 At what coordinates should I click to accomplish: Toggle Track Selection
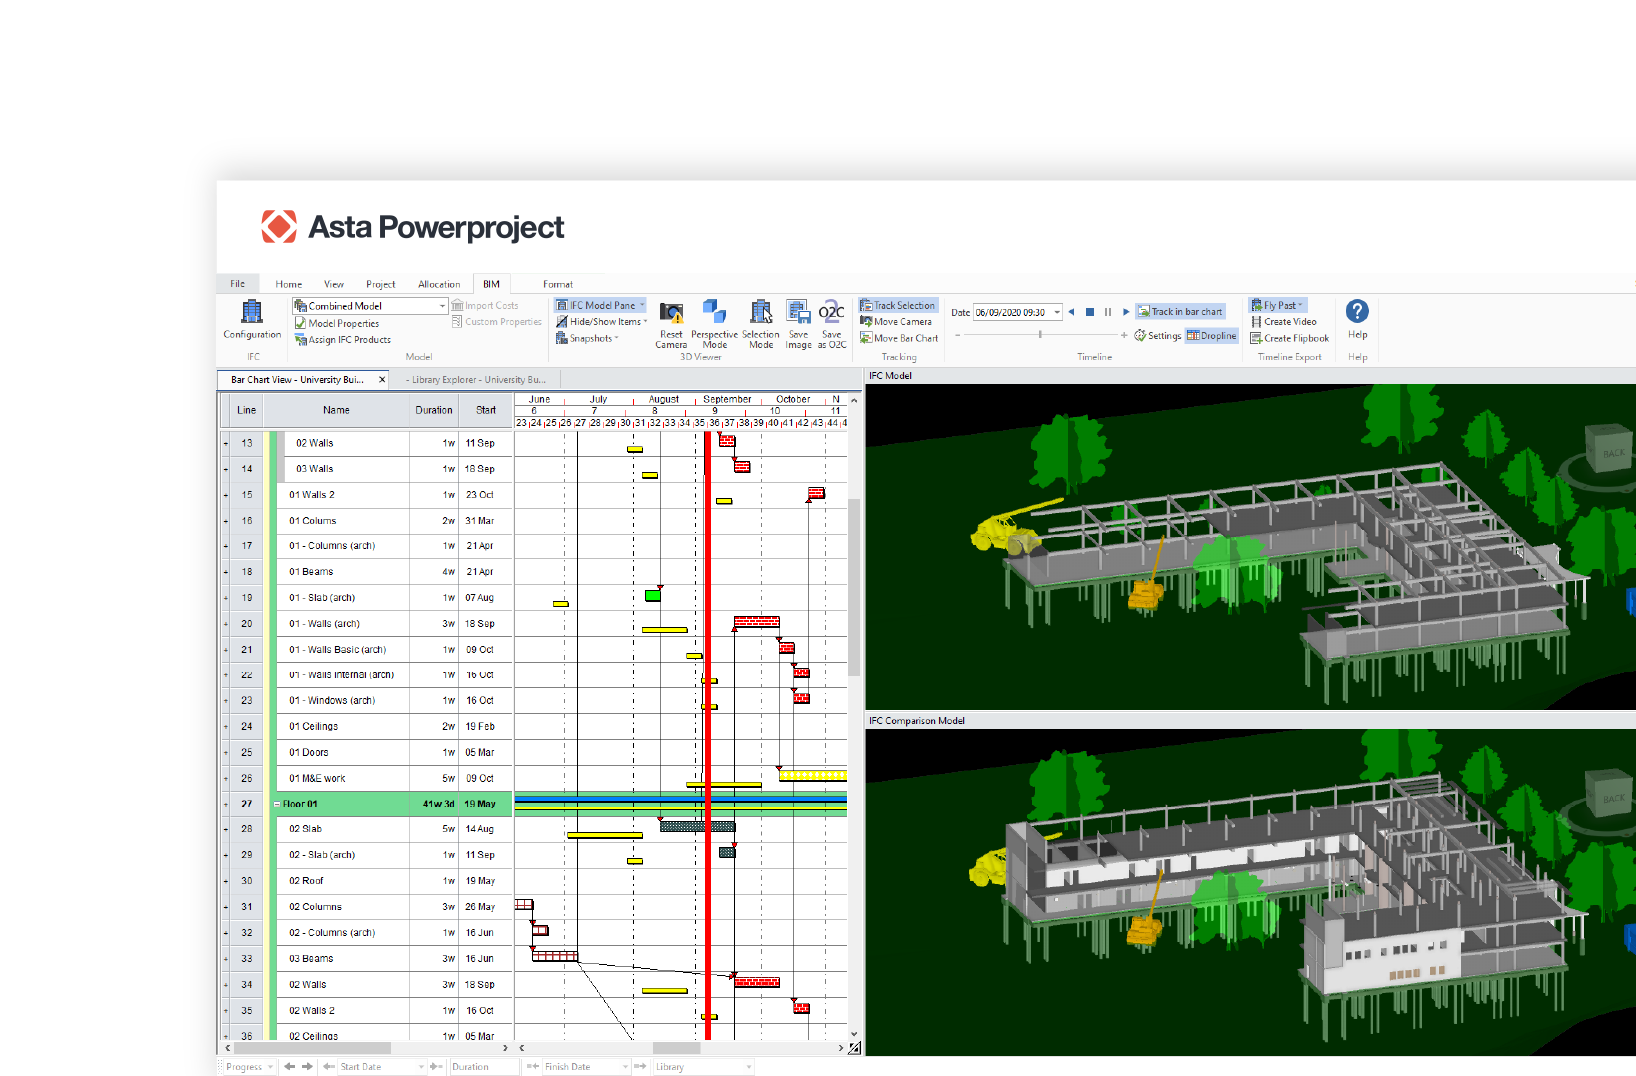pos(897,306)
